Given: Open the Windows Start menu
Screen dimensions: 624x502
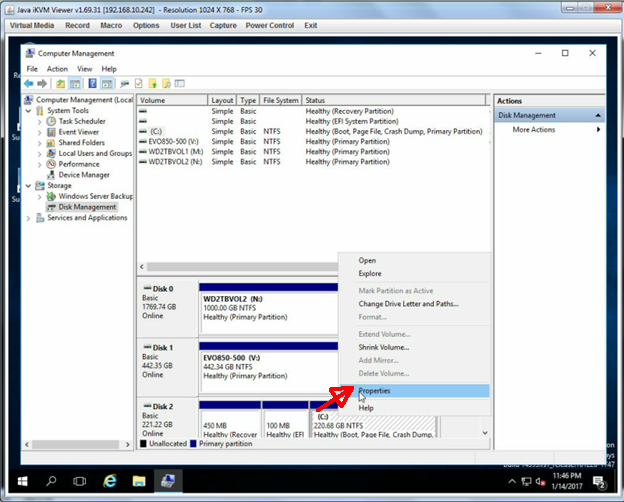Looking at the screenshot, I should (x=23, y=481).
